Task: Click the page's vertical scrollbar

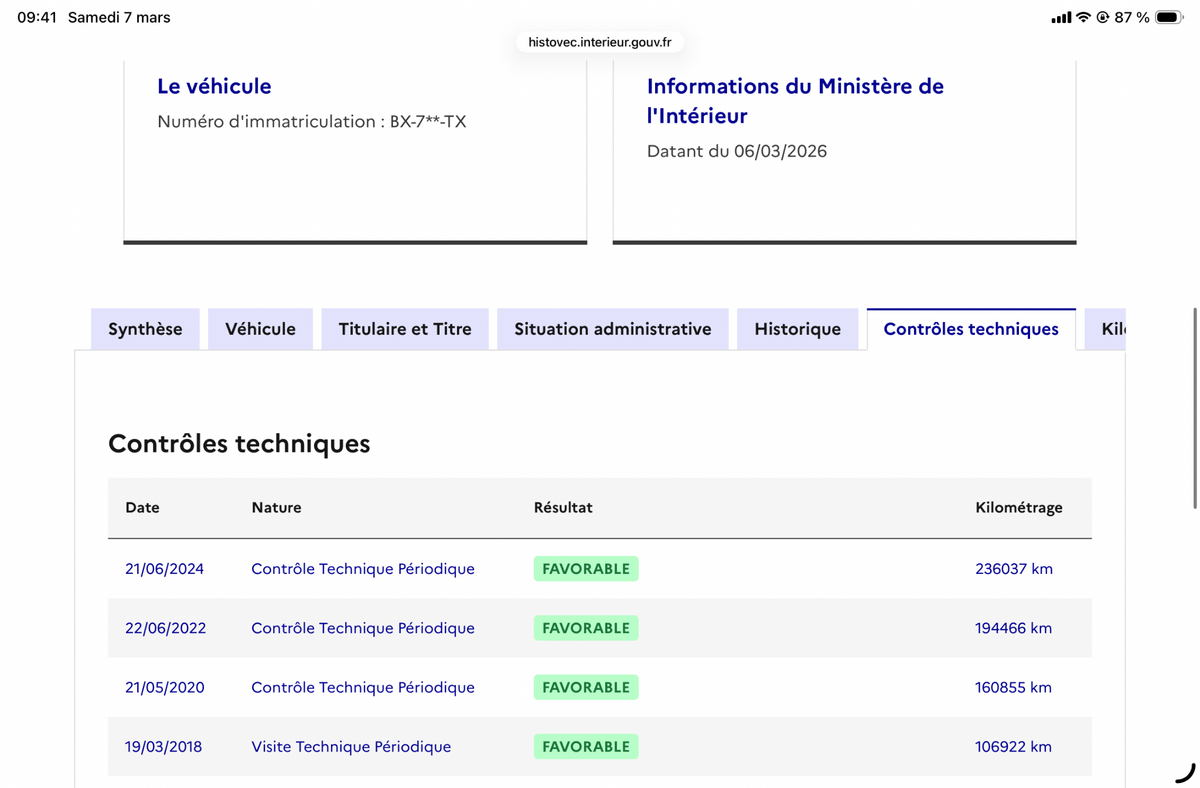Action: (x=1194, y=408)
